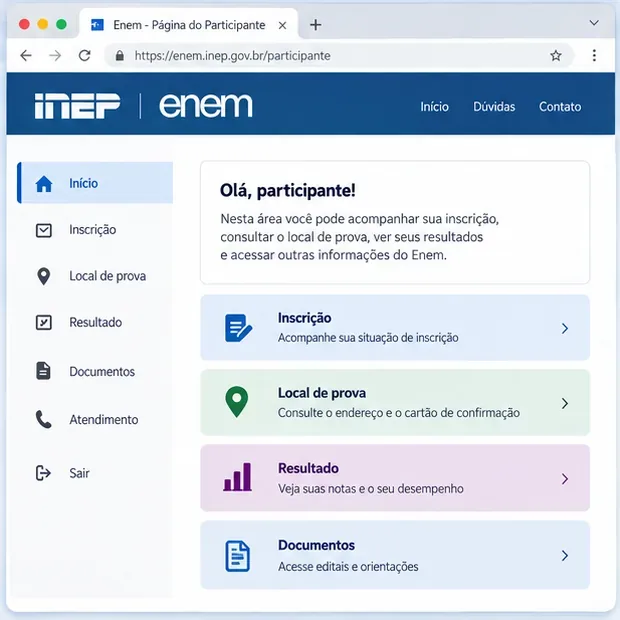Open the Local de prova card title
This screenshot has height=620, width=620.
point(322,393)
